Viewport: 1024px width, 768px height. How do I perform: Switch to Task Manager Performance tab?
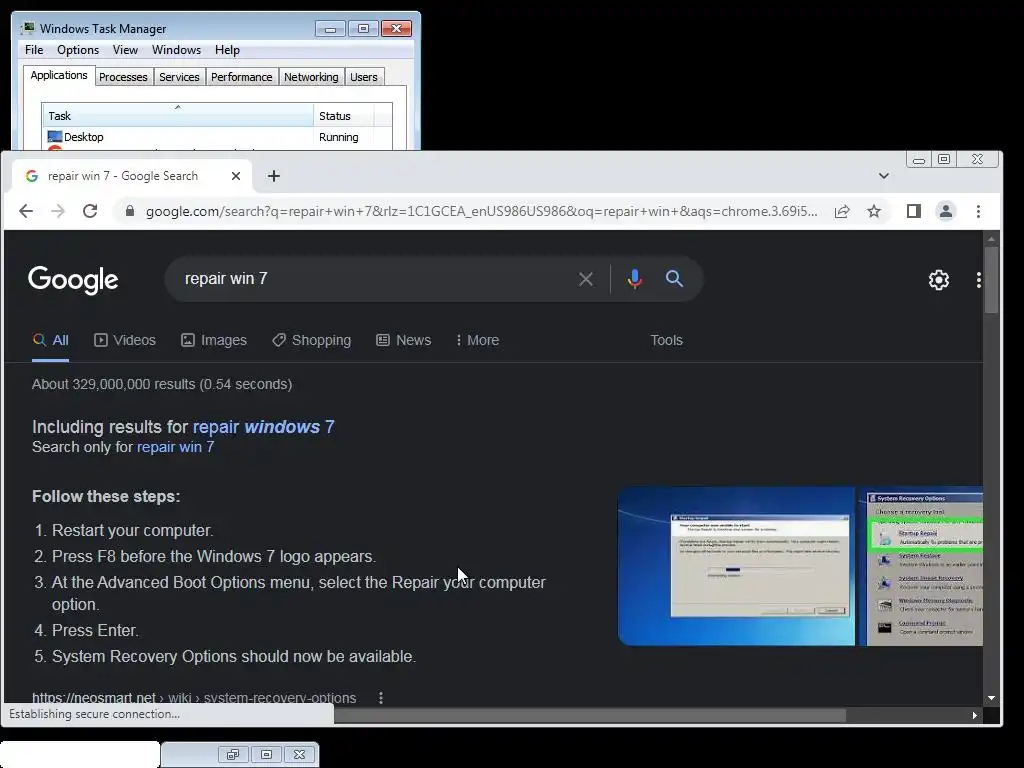(242, 77)
